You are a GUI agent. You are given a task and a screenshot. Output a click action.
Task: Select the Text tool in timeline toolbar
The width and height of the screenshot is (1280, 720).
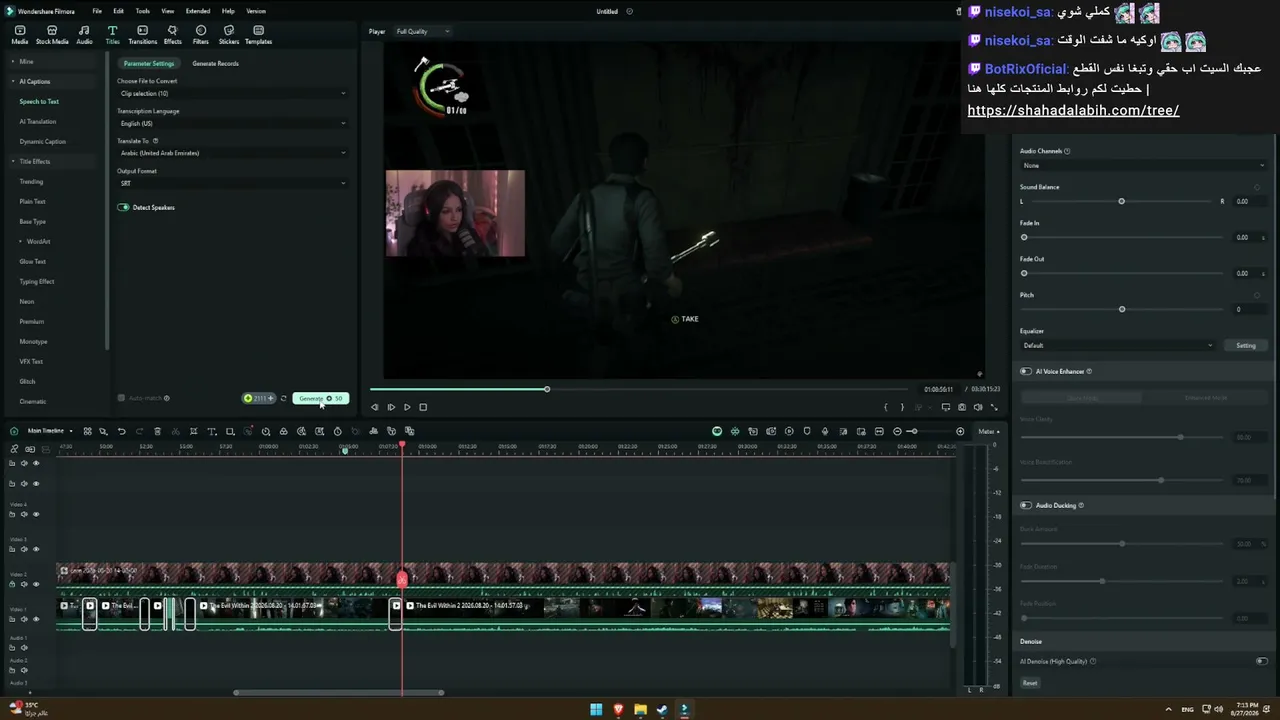(x=211, y=431)
